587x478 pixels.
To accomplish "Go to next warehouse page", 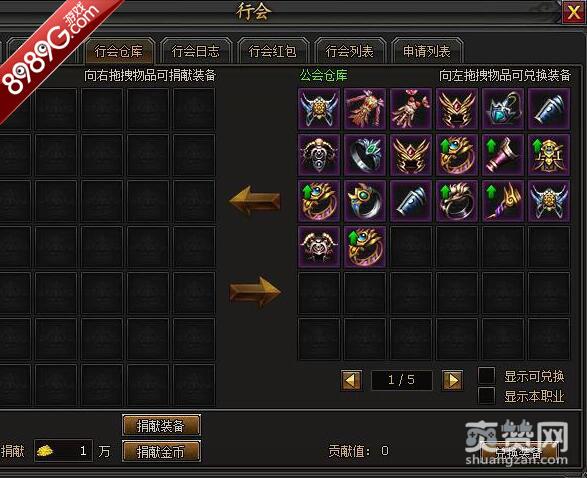I will (x=452, y=380).
